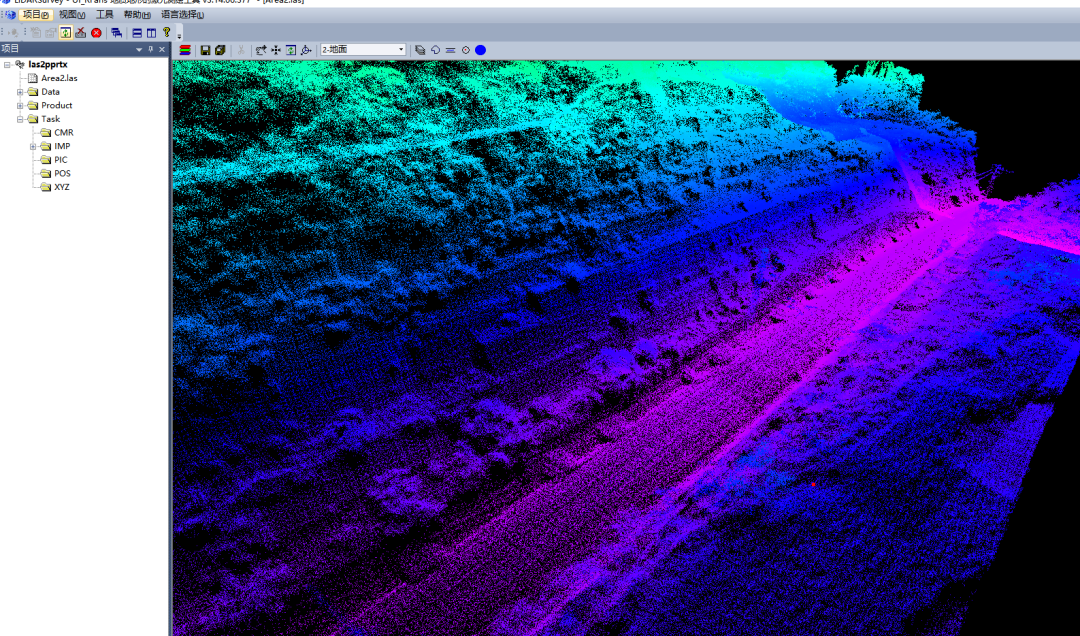
Task: Select the IMP folder
Action: point(62,146)
